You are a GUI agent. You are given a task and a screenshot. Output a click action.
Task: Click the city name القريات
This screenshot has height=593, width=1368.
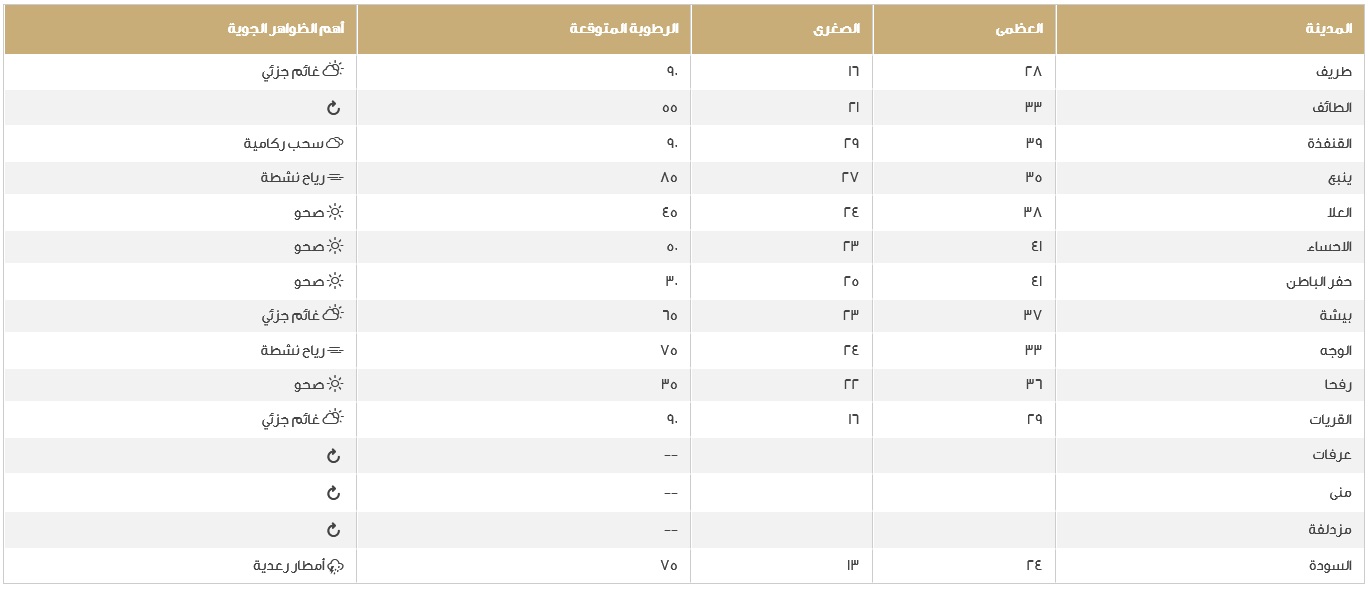pyautogui.click(x=1330, y=420)
